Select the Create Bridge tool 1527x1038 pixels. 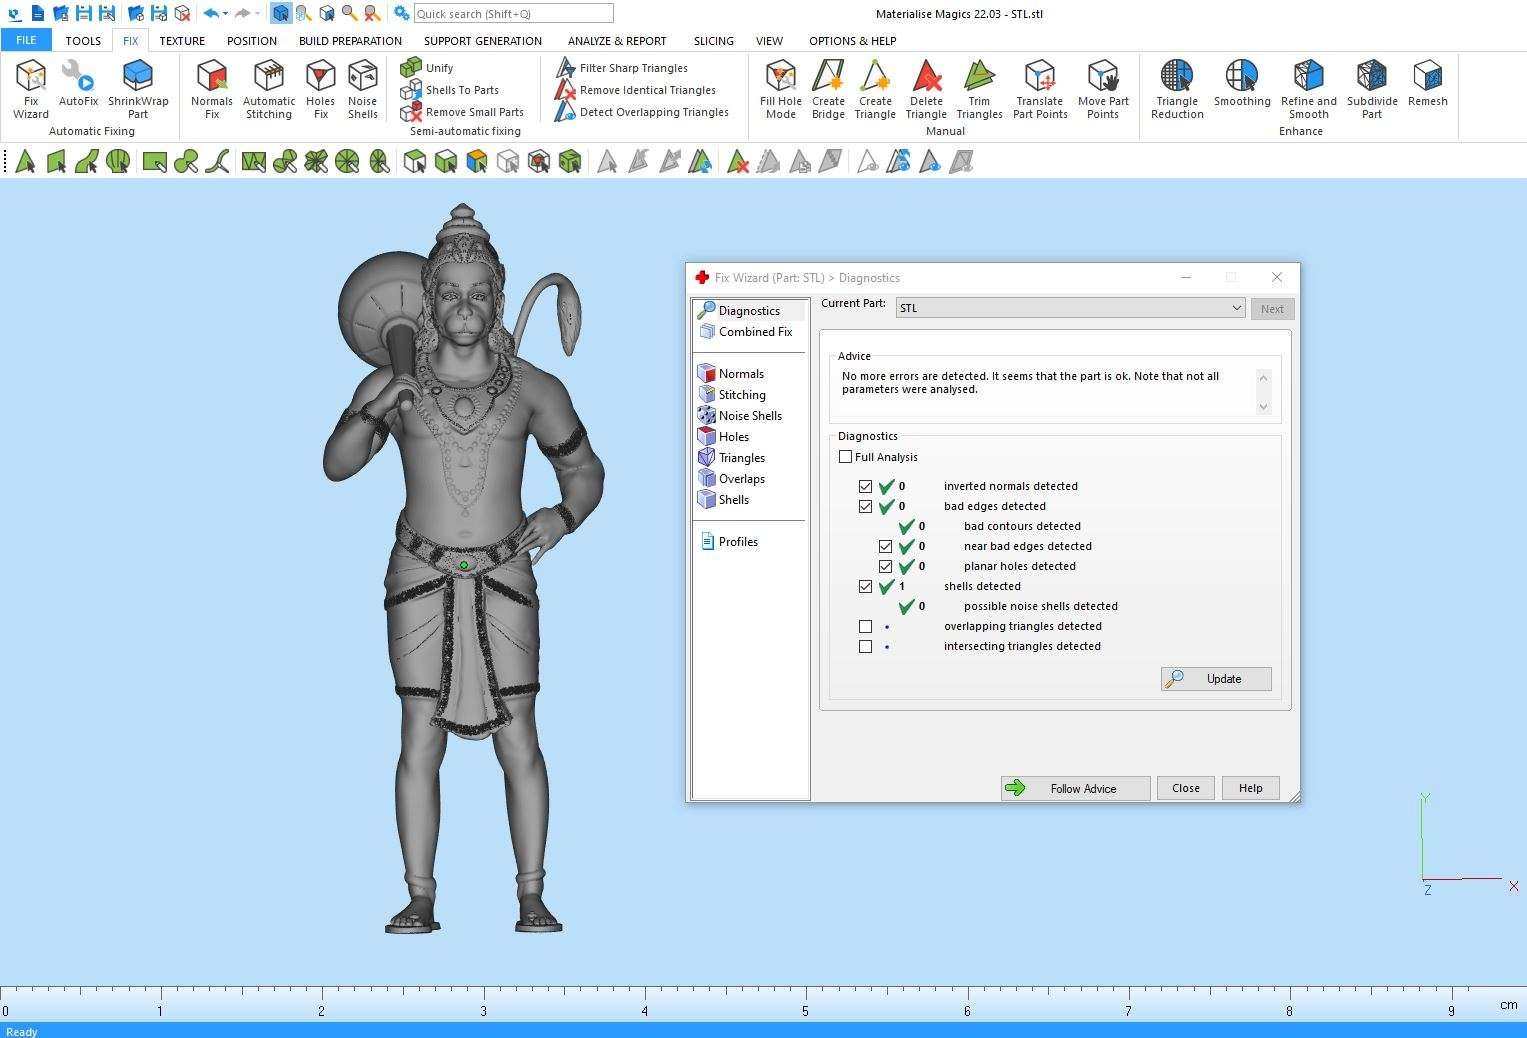pos(828,86)
